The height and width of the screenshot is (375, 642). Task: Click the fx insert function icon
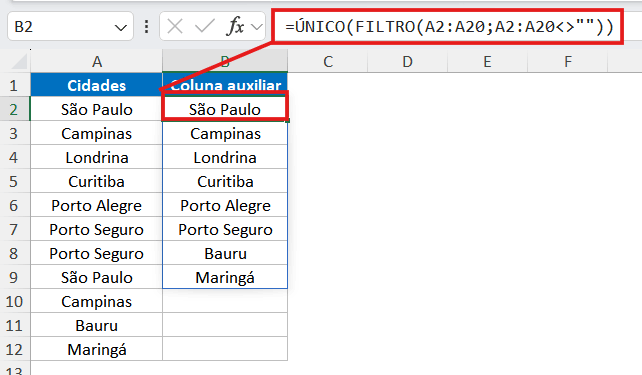235,27
